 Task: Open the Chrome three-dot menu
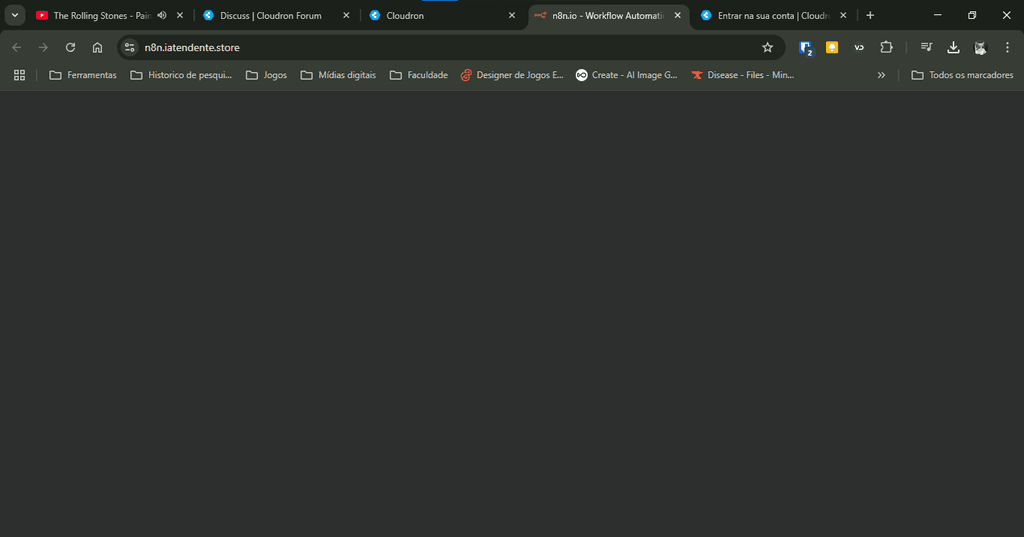tap(1007, 47)
